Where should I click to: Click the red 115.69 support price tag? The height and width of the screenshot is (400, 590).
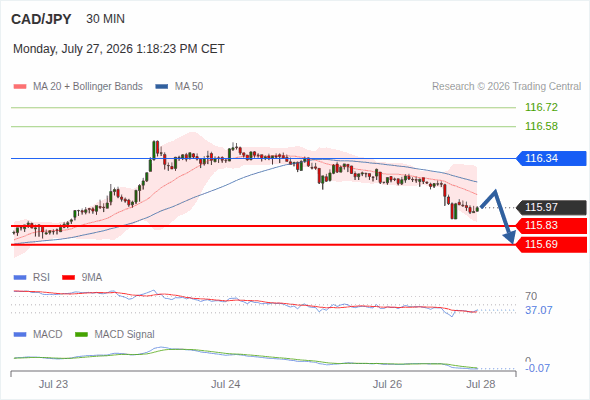[x=551, y=245]
